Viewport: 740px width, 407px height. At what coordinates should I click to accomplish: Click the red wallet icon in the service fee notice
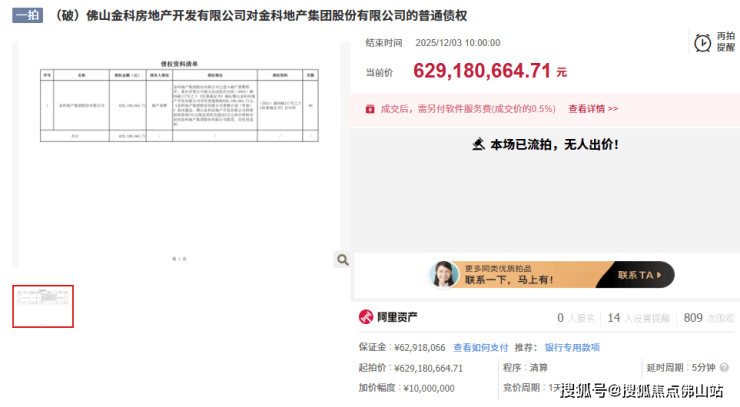[x=370, y=109]
